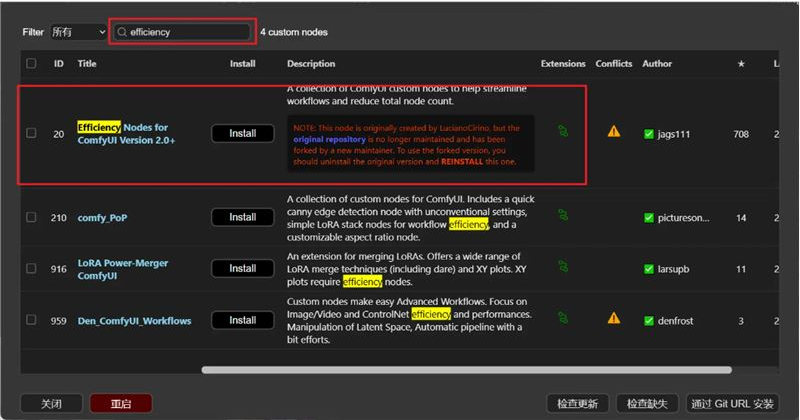The width and height of the screenshot is (800, 420).
Task: Check the Den_ComfyUI_Workflows row checkbox
Action: 31,320
